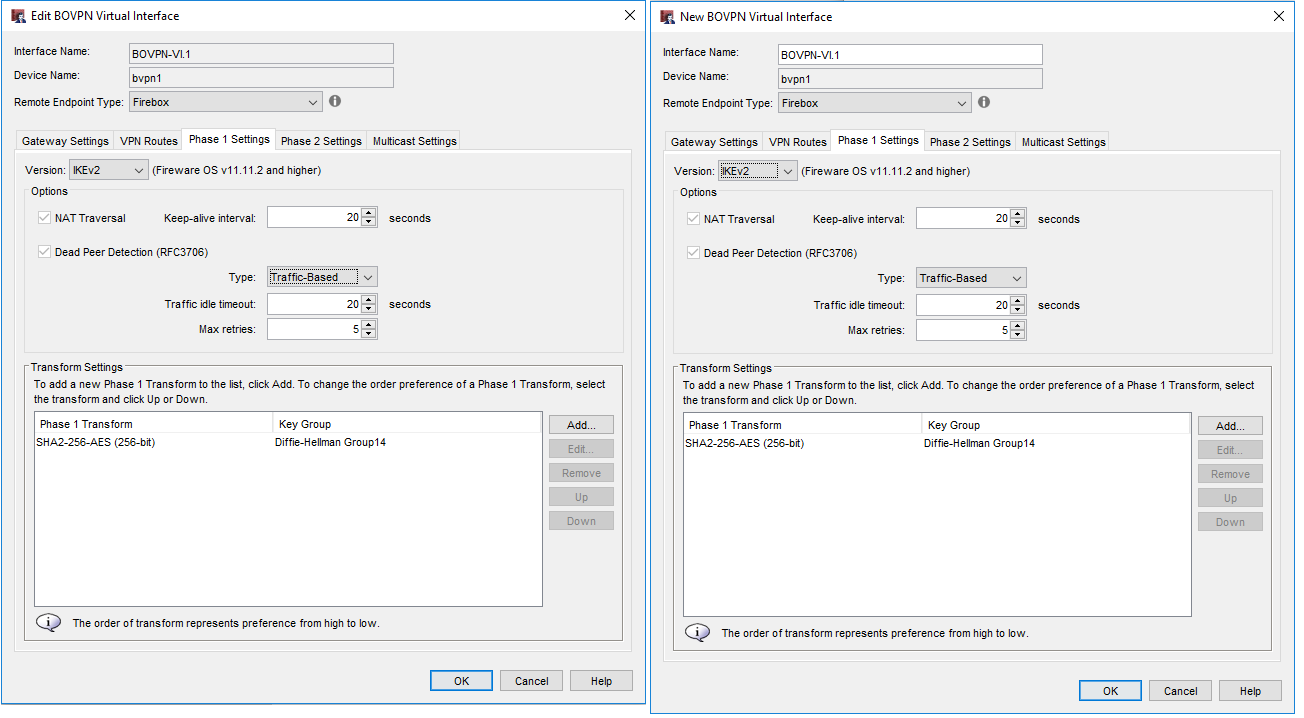Toggle NAT Traversal checkbox in Edit dialog
Screen dimensions: 1304x718
click(44, 218)
